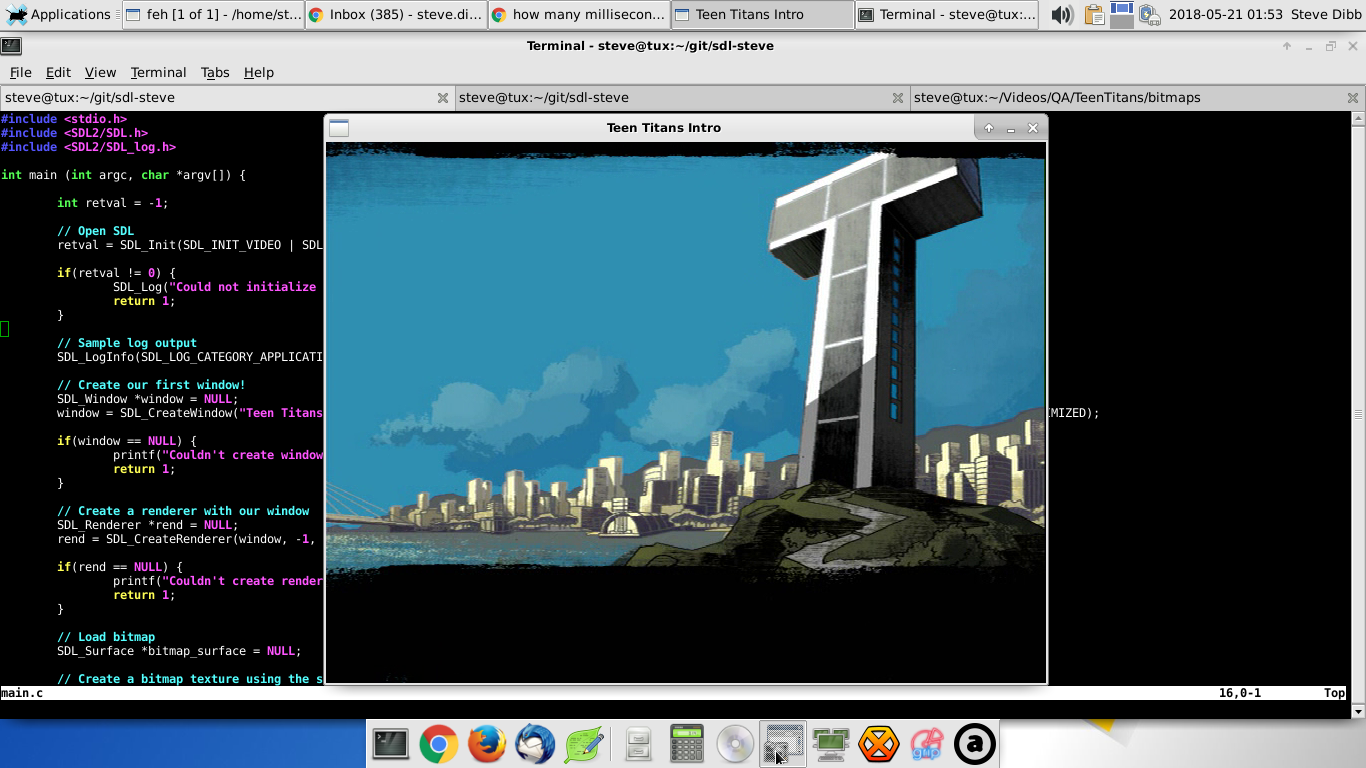
Task: Switch to first sdl-steve terminal tab
Action: tap(228, 98)
